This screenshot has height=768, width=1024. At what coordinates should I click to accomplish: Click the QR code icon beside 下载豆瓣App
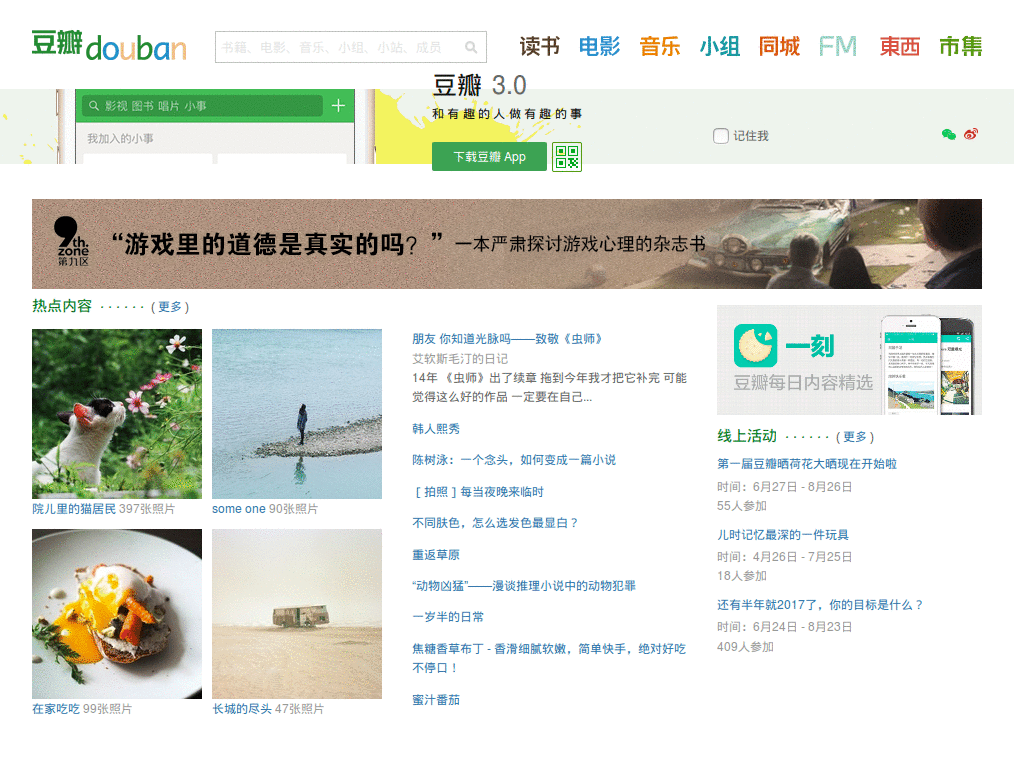coord(567,157)
